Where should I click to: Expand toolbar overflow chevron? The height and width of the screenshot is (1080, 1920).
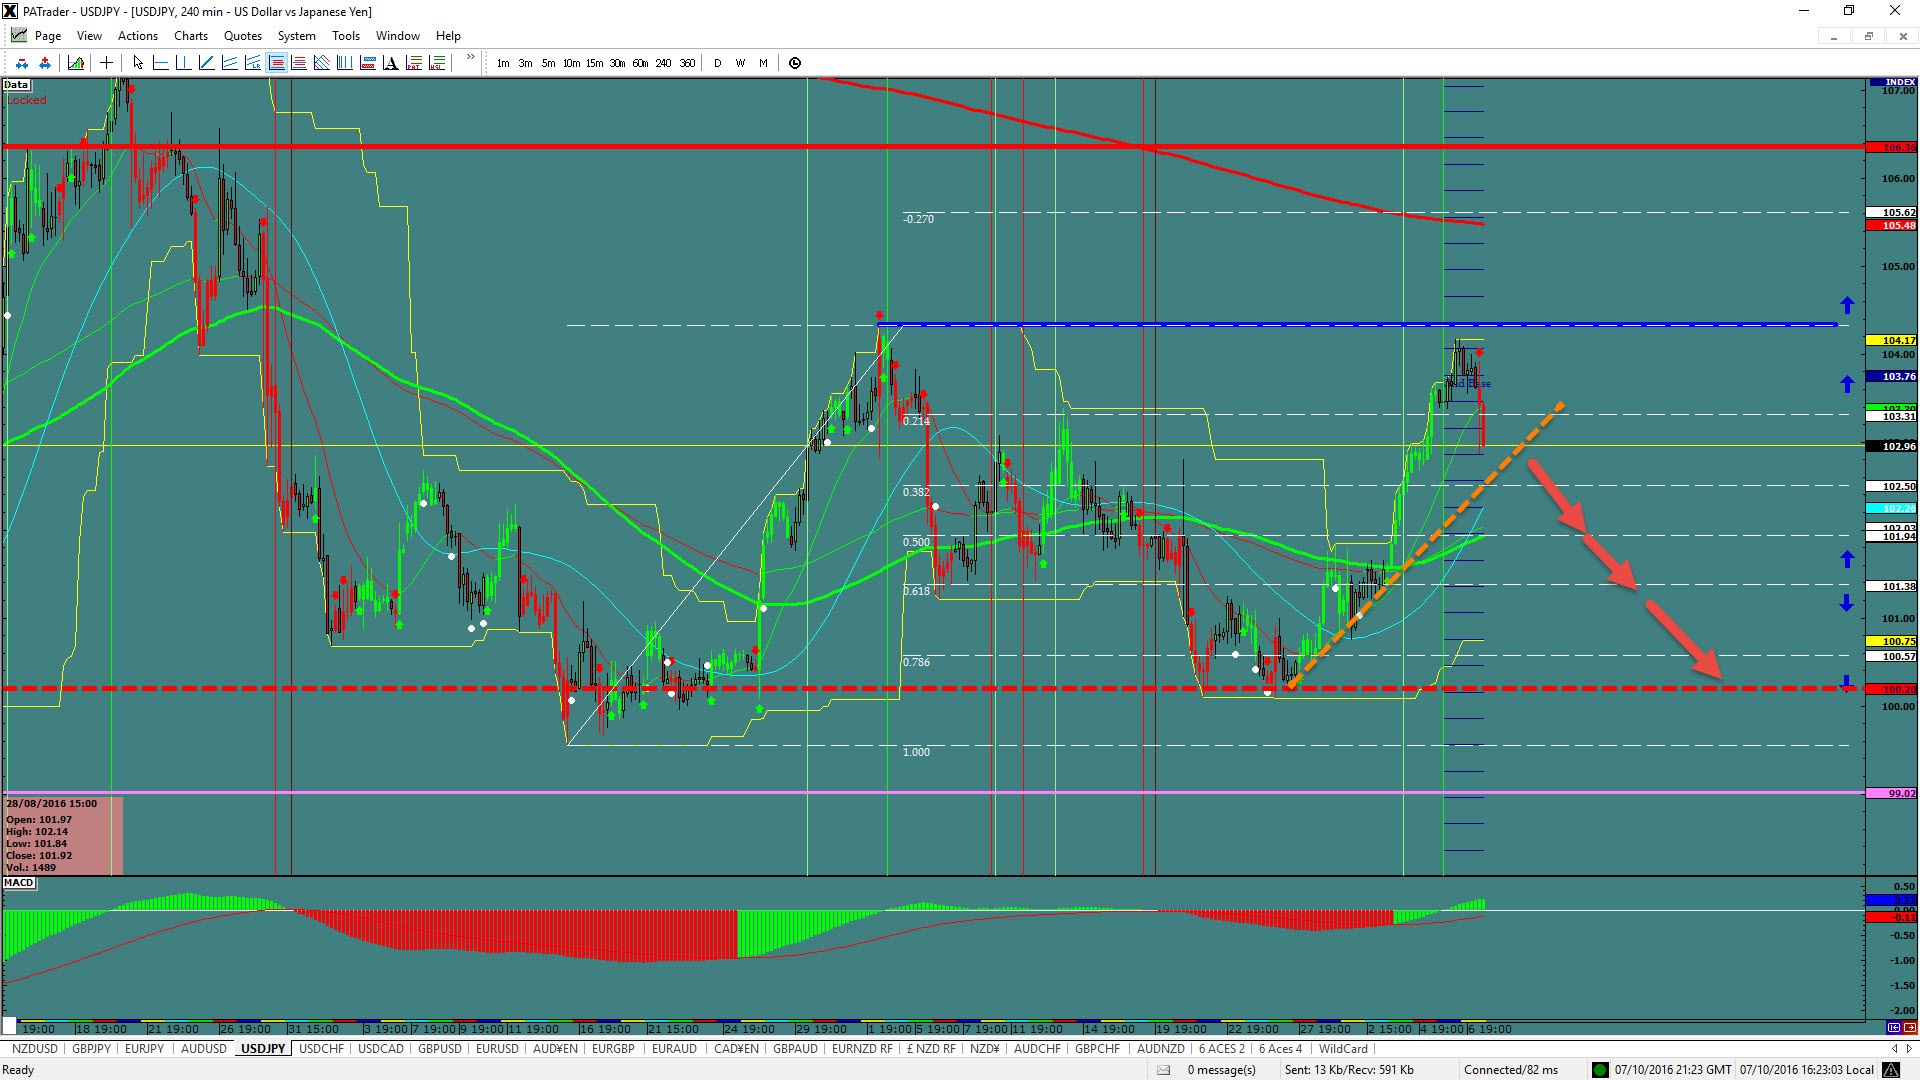coord(470,58)
